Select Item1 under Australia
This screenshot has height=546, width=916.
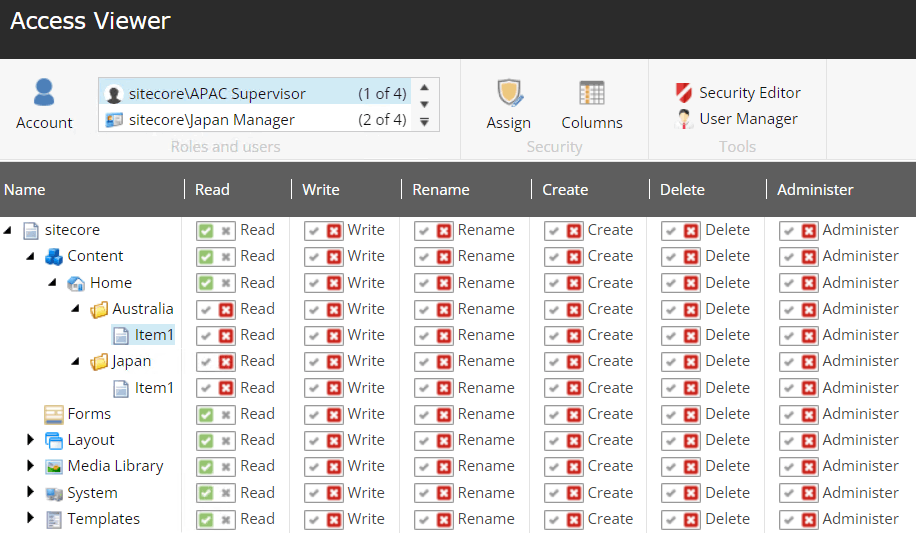click(144, 335)
